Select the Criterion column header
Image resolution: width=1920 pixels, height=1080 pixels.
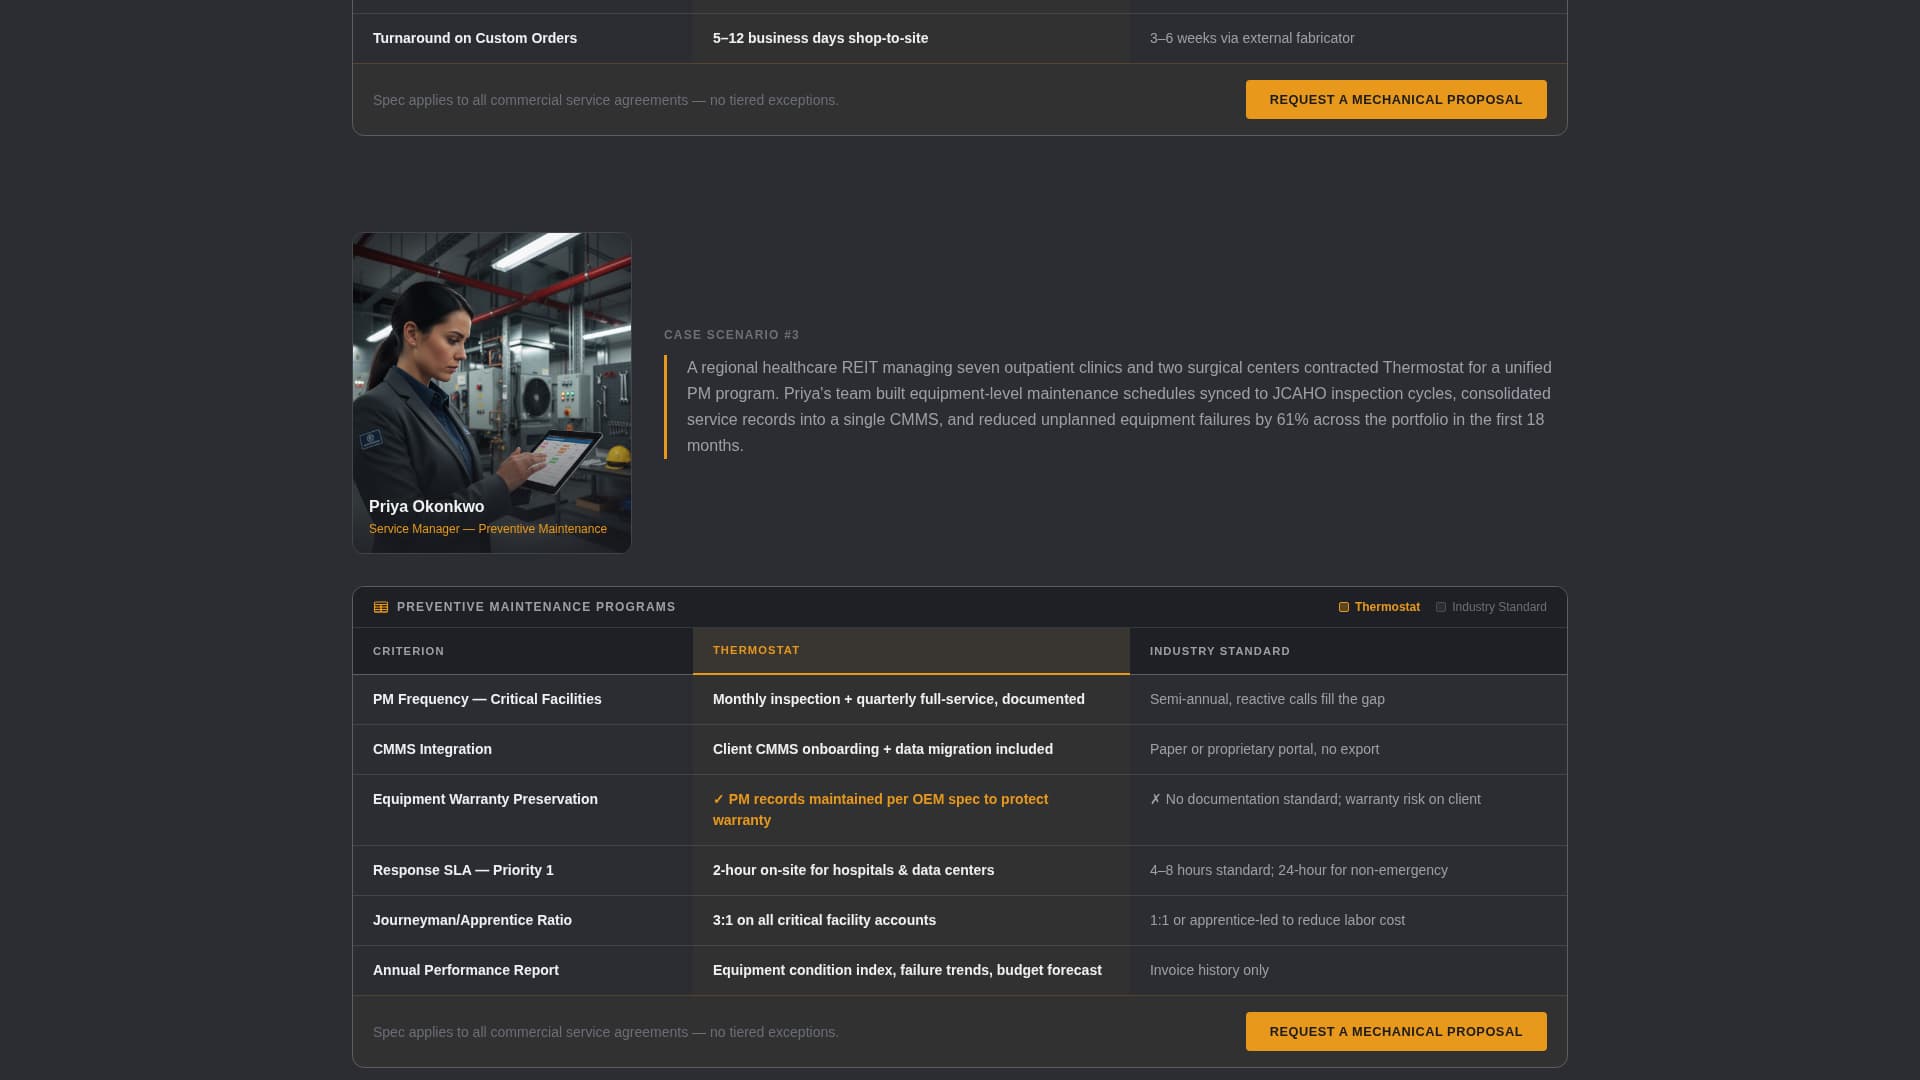click(x=522, y=651)
